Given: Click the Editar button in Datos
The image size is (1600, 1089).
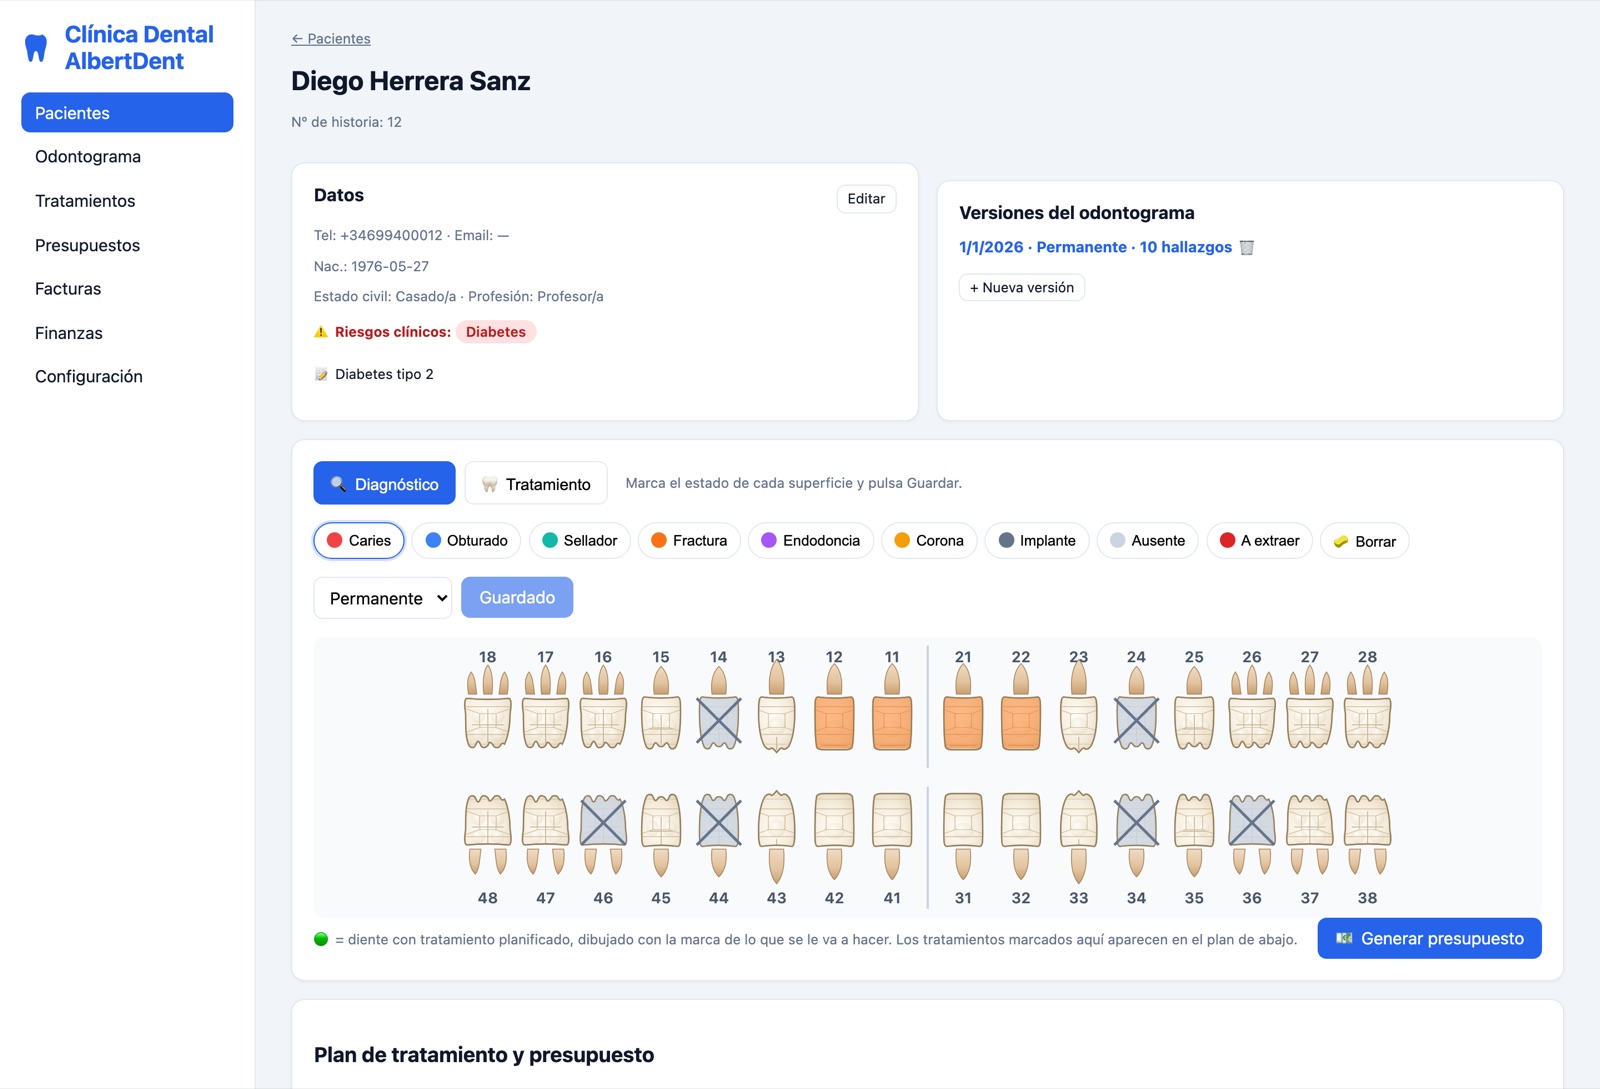Looking at the screenshot, I should (x=866, y=199).
